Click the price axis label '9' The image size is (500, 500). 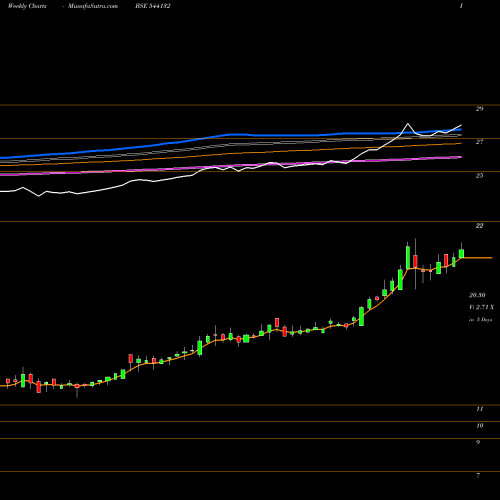[x=478, y=442]
